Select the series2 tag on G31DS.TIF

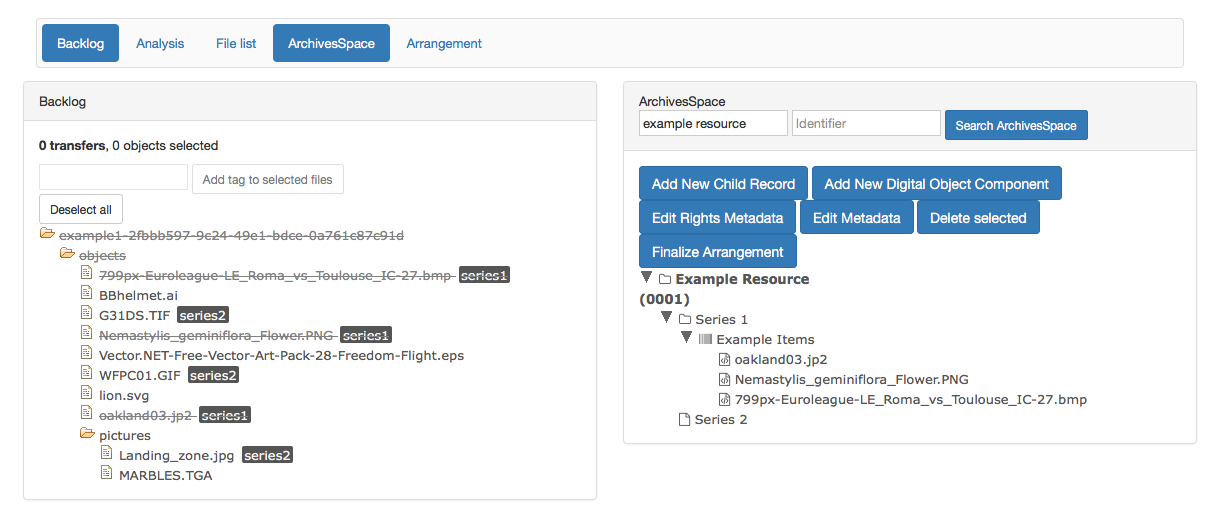click(209, 315)
